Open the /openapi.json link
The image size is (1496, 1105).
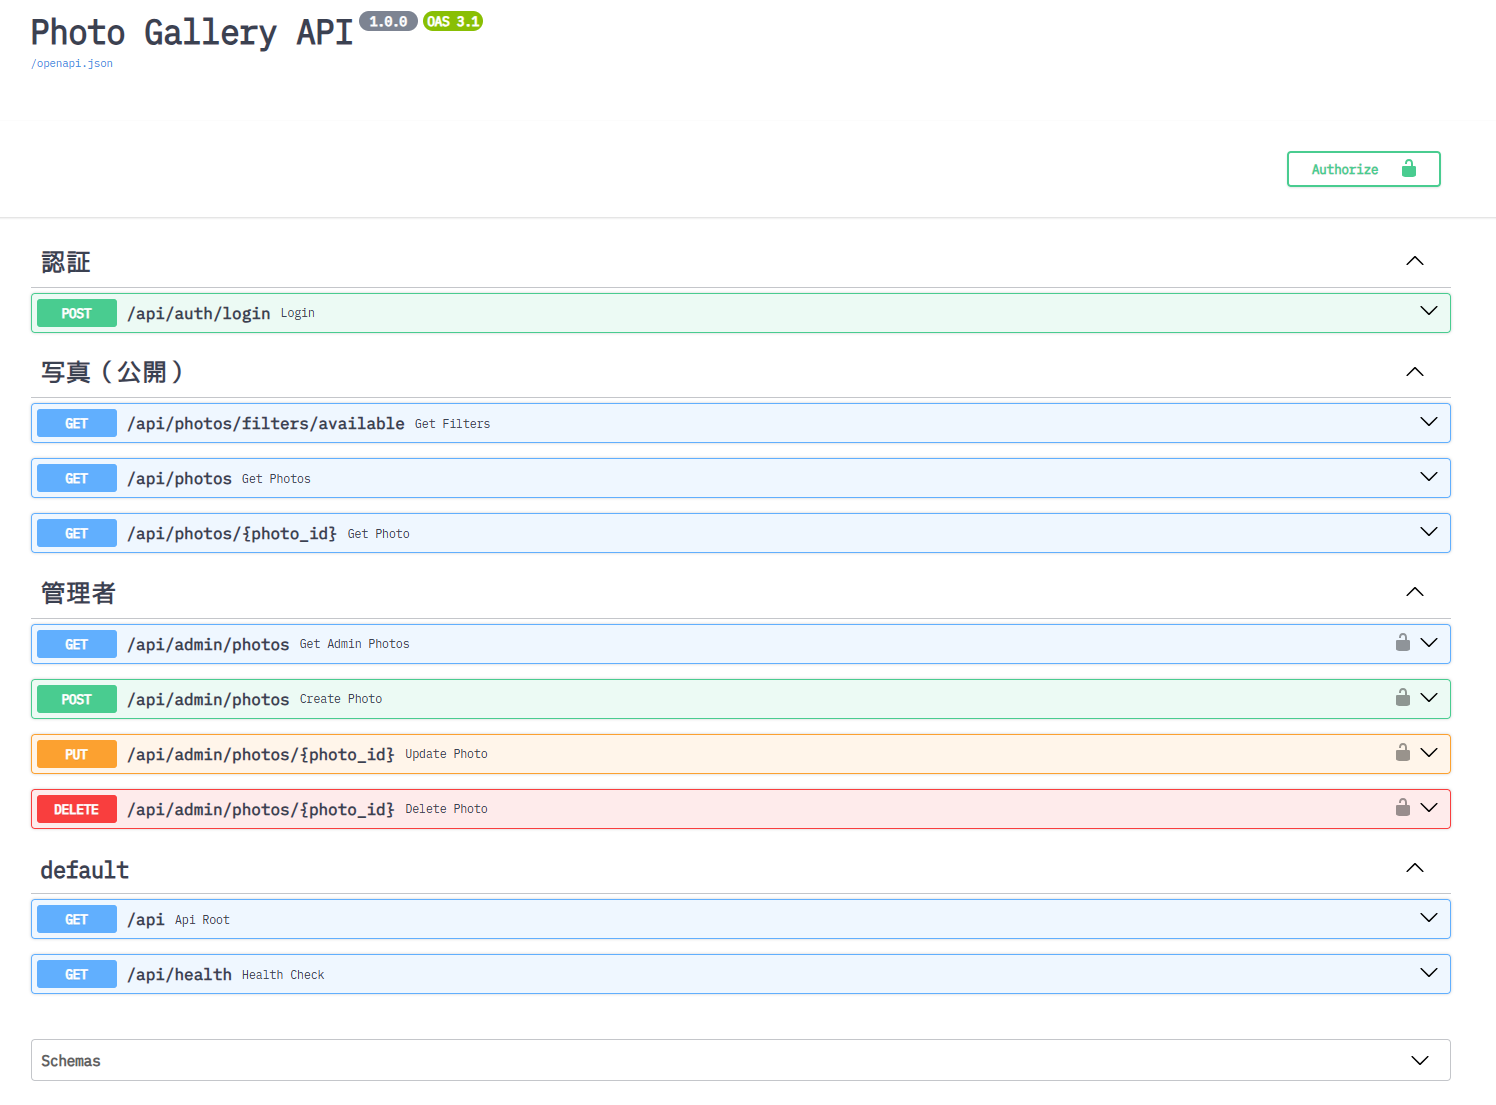[x=72, y=64]
